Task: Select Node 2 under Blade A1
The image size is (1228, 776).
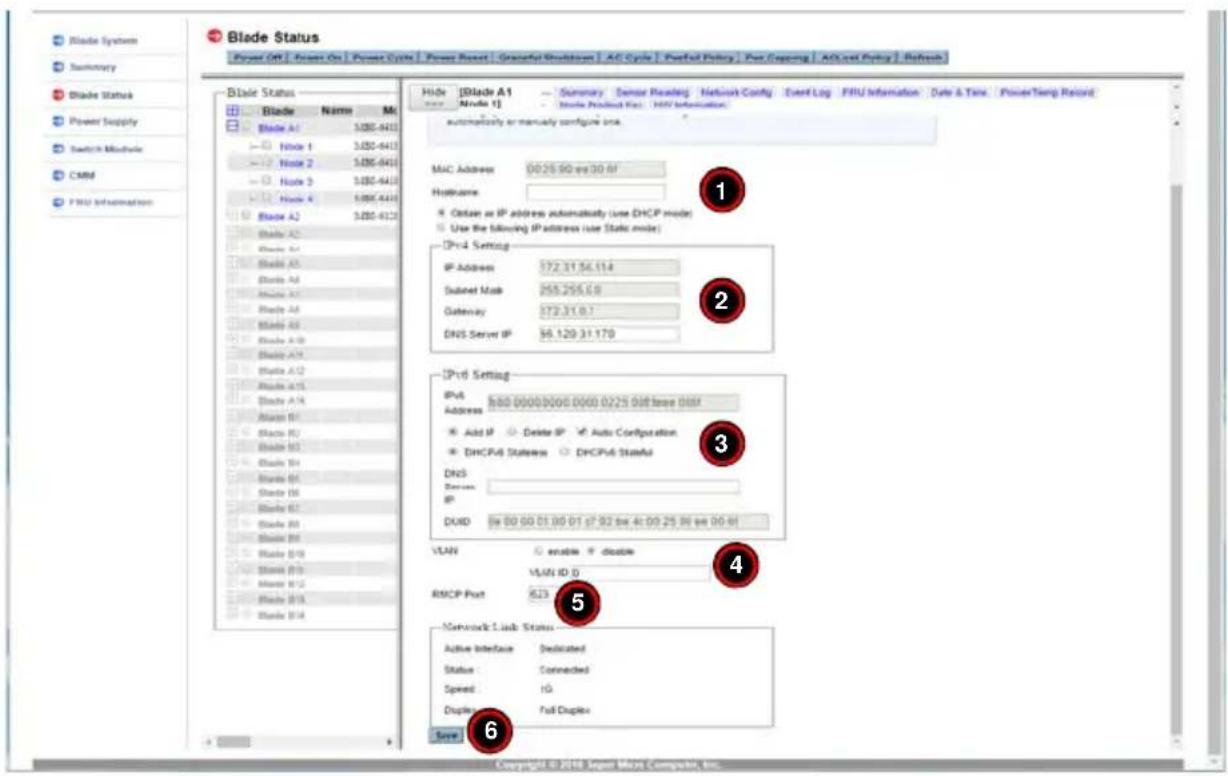Action: pyautogui.click(x=296, y=163)
